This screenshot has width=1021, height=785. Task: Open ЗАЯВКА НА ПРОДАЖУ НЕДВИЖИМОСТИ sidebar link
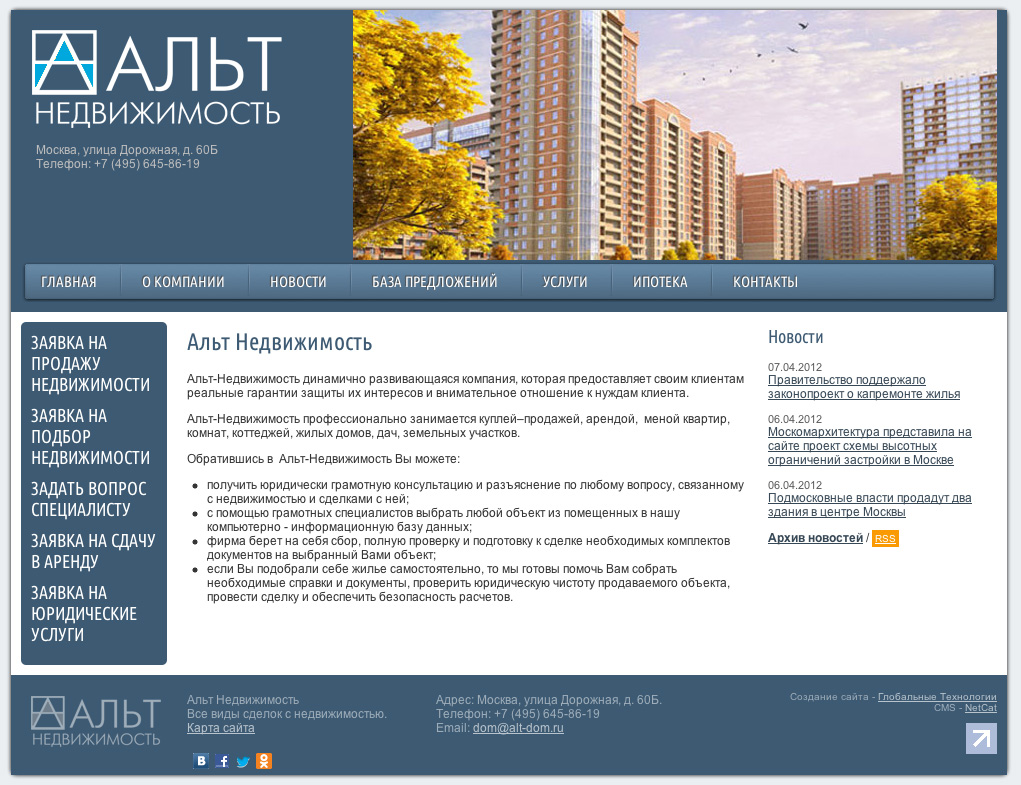coord(91,364)
